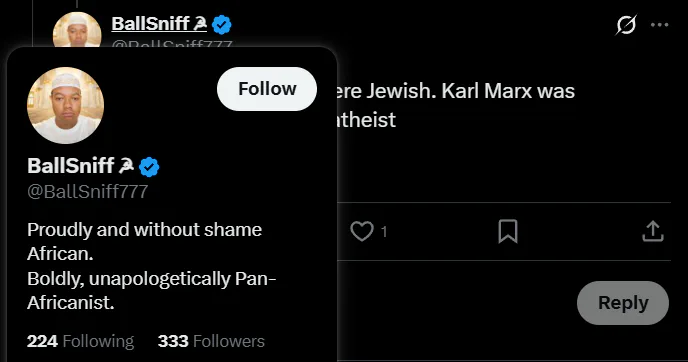The height and width of the screenshot is (362, 688).
Task: Open the 224 Following list
Action: pyautogui.click(x=80, y=341)
